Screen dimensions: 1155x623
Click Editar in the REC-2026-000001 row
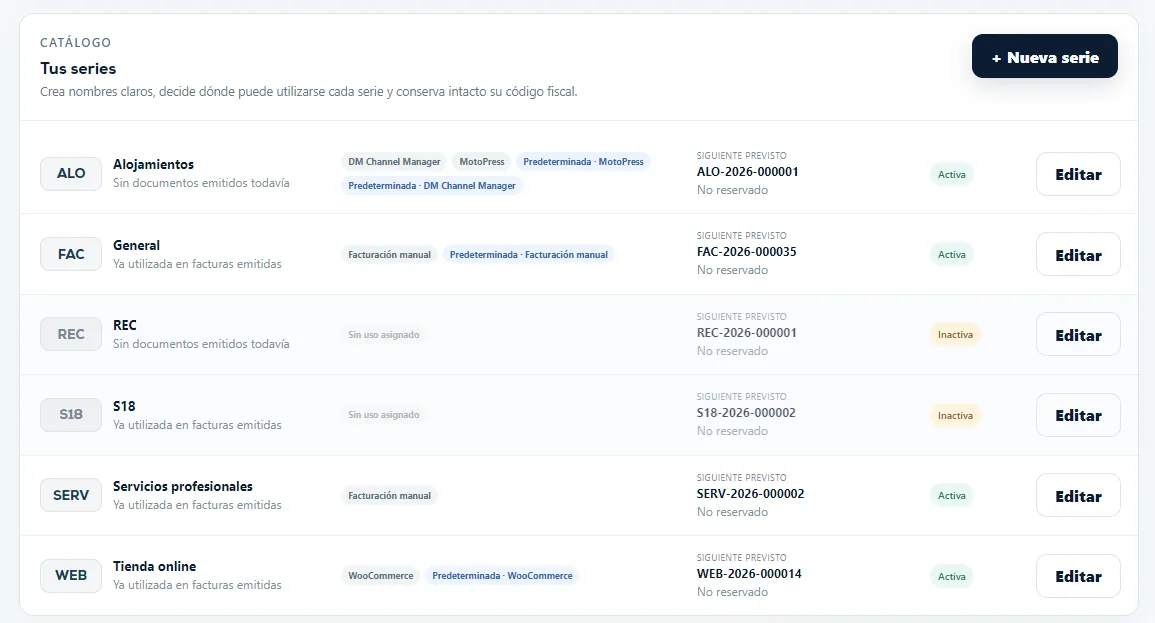coord(1078,335)
